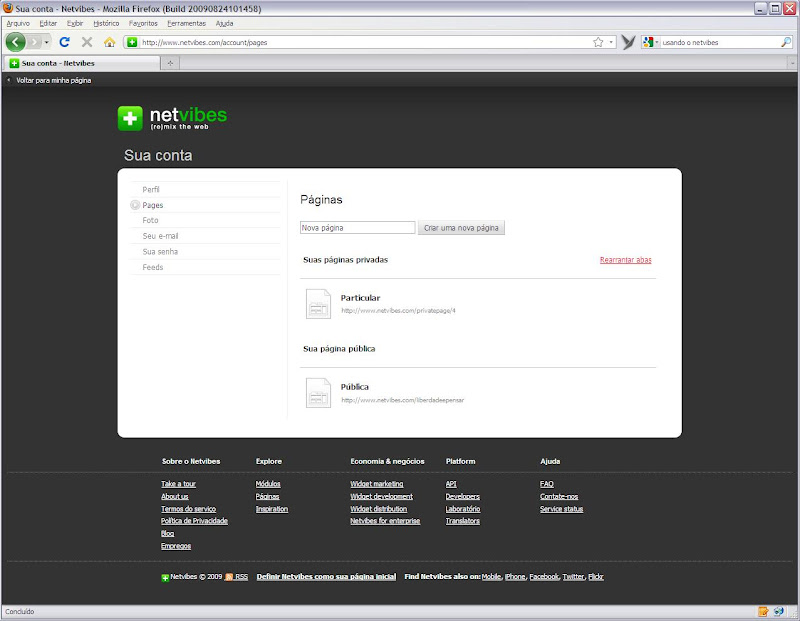Click the Voltar para minha página link
Viewport: 800px width, 621px height.
pos(54,80)
